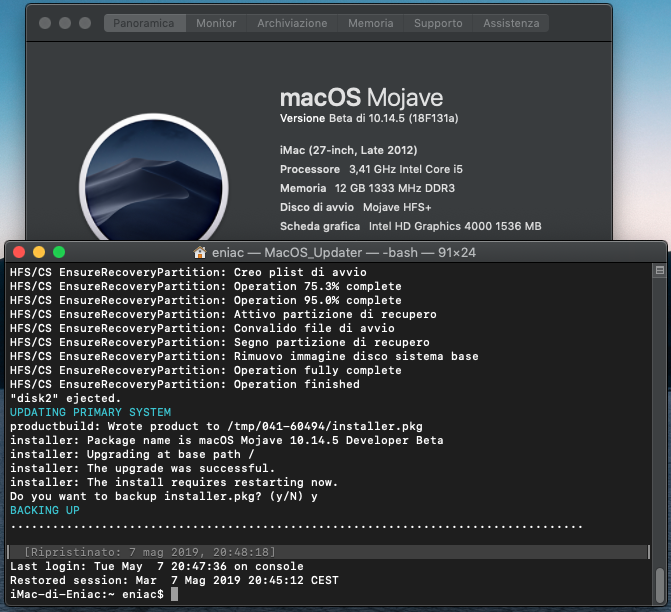Open the Supporto tab
The height and width of the screenshot is (612, 671).
coord(438,23)
